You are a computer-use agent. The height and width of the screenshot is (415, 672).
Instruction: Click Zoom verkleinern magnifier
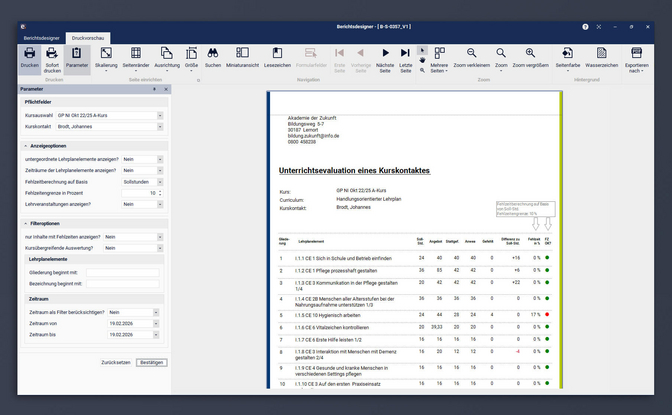pyautogui.click(x=471, y=58)
